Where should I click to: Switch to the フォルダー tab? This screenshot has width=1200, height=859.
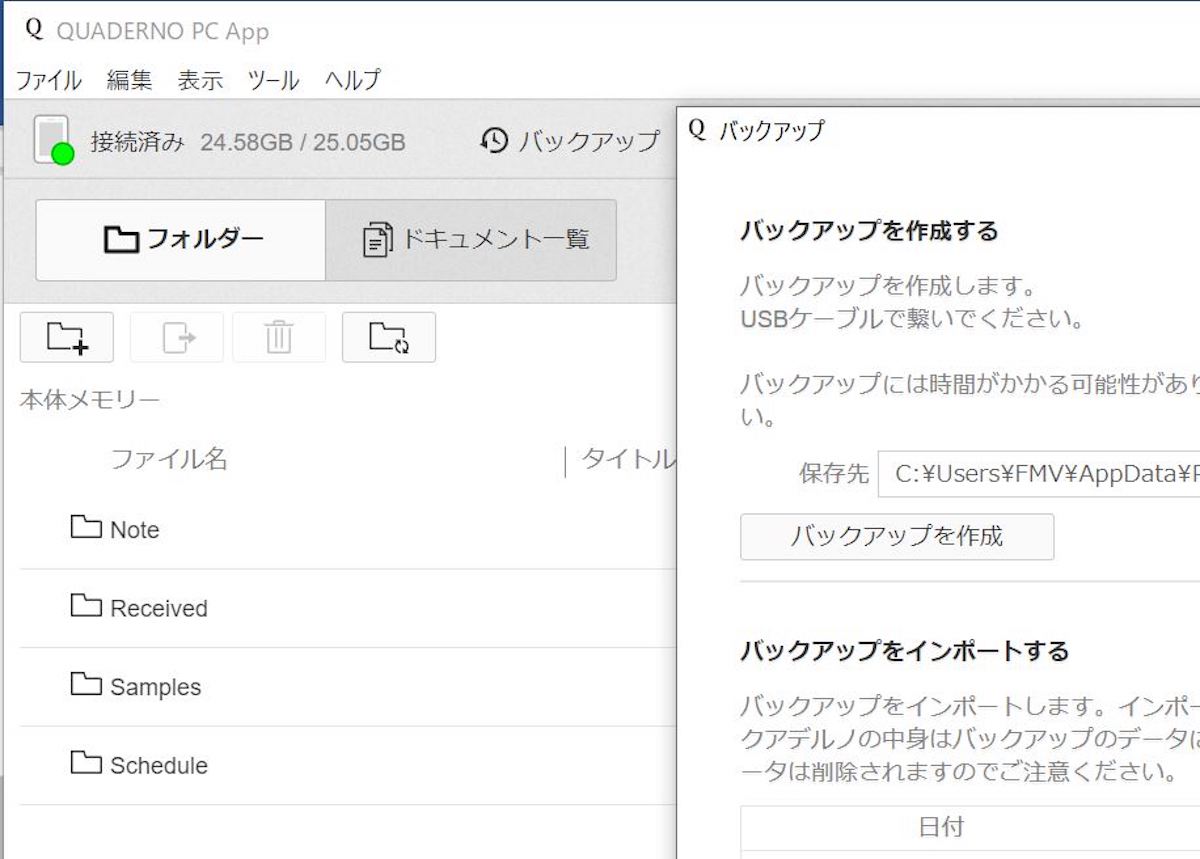pyautogui.click(x=181, y=240)
